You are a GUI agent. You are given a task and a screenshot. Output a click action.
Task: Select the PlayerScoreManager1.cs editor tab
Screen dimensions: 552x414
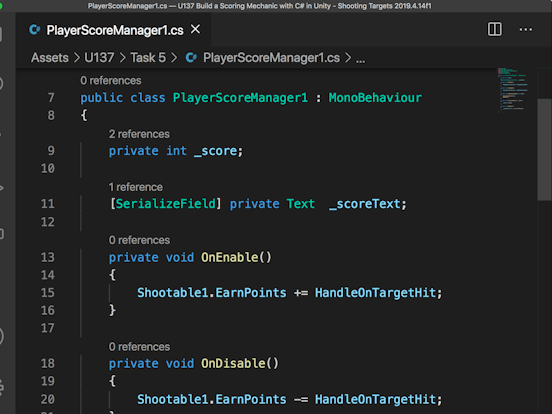coord(114,30)
